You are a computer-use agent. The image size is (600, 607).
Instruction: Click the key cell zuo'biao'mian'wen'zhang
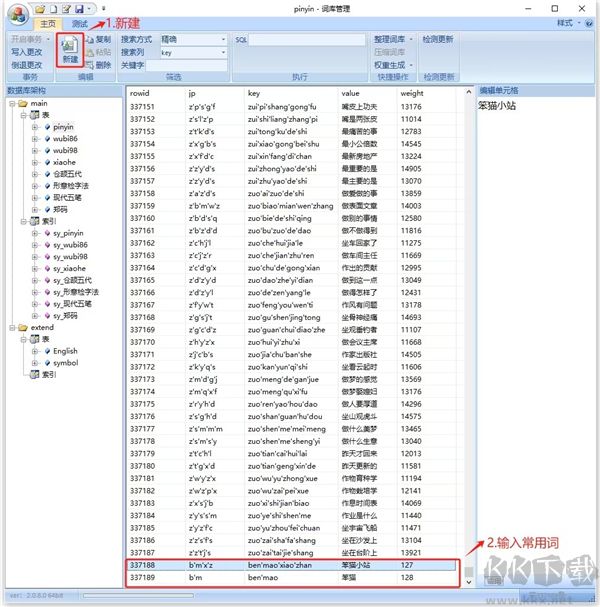pyautogui.click(x=290, y=206)
